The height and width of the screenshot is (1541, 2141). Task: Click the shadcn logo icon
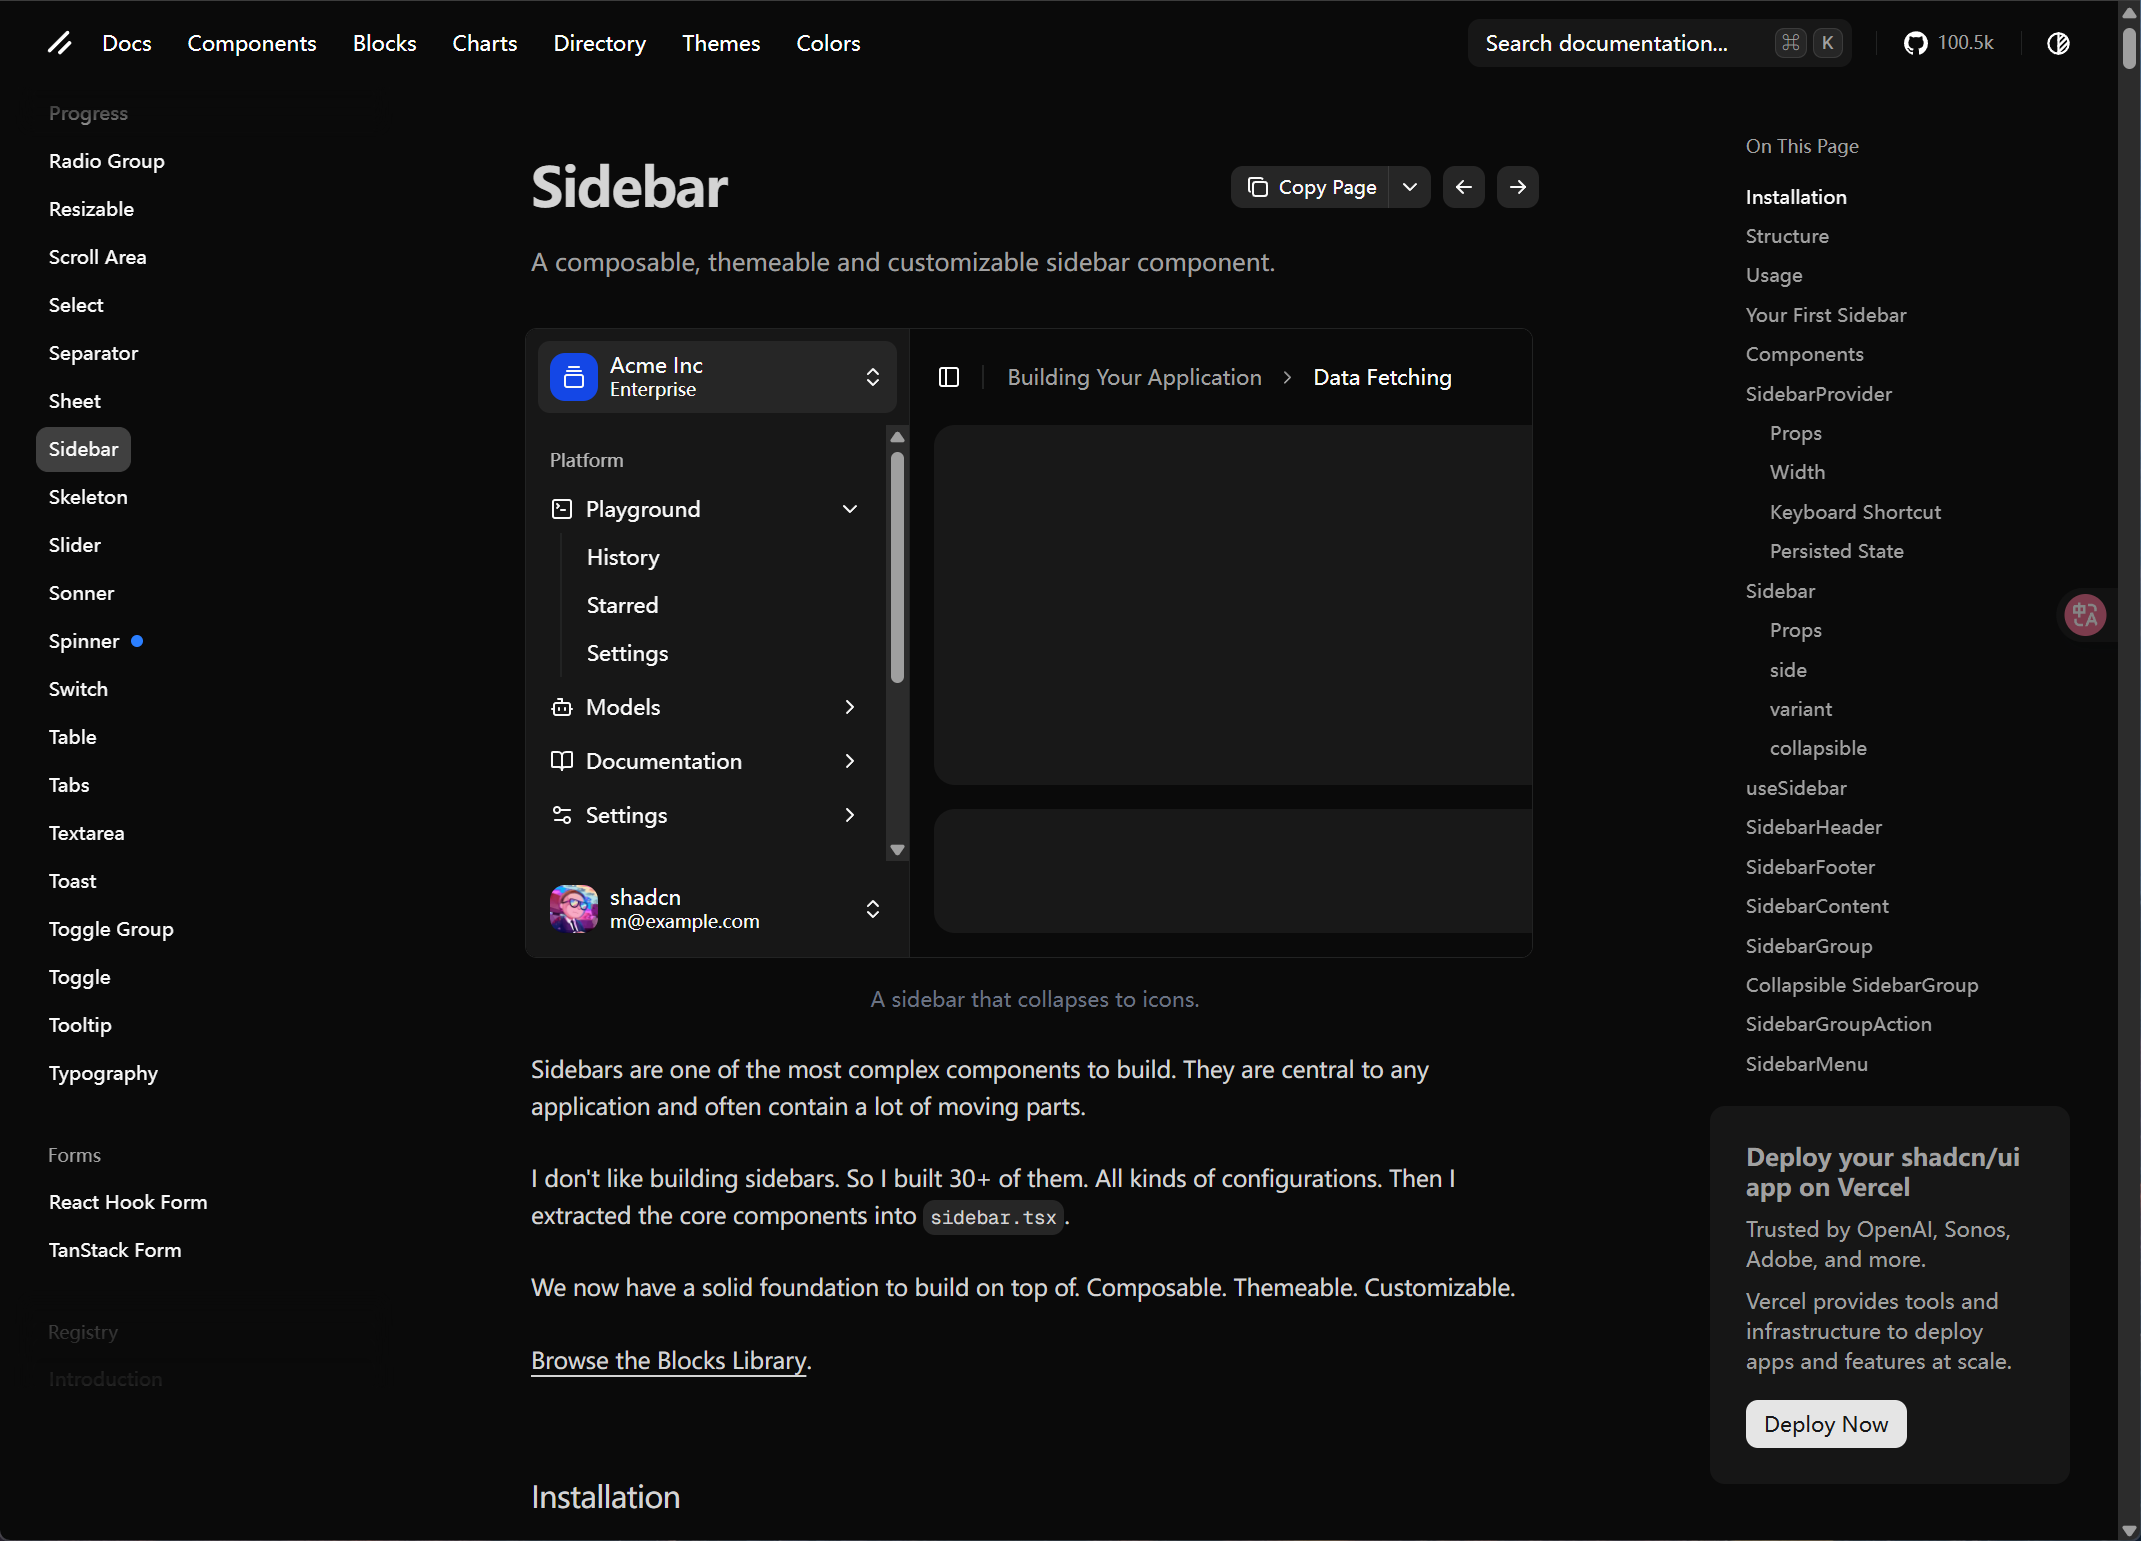coord(60,43)
